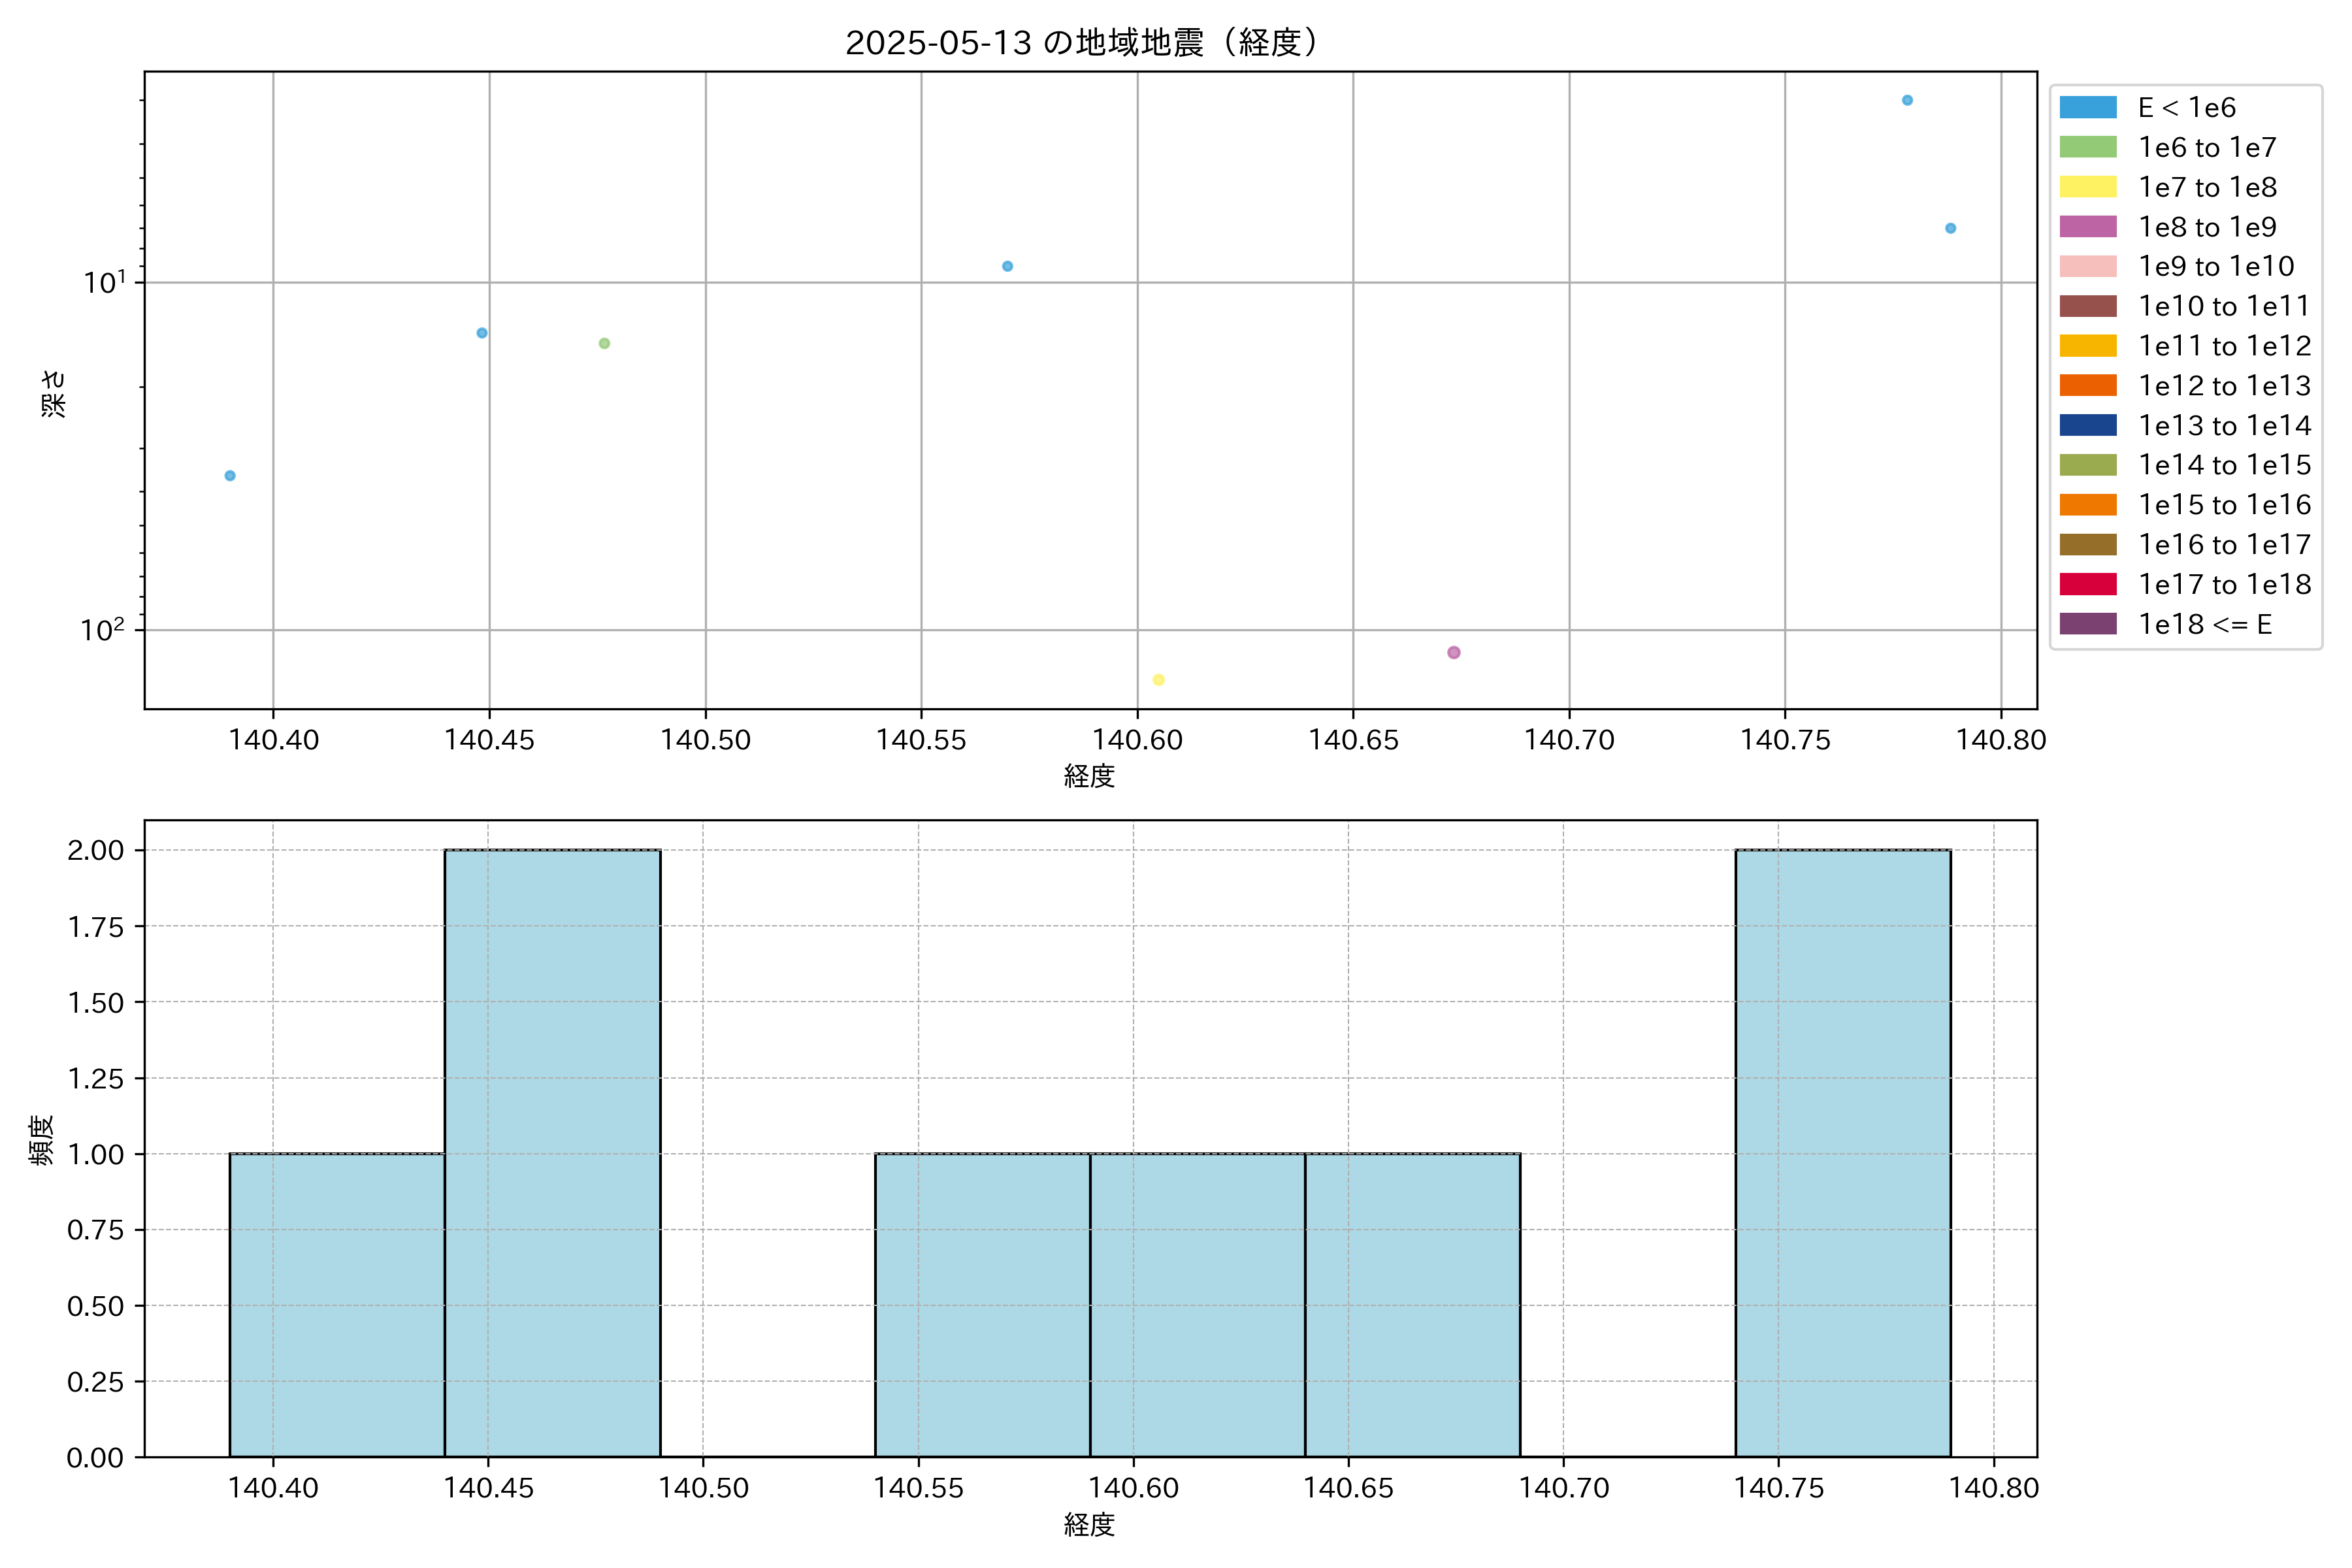
Task: Click the '頻度' histogram y-axis label
Action: click(42, 1140)
